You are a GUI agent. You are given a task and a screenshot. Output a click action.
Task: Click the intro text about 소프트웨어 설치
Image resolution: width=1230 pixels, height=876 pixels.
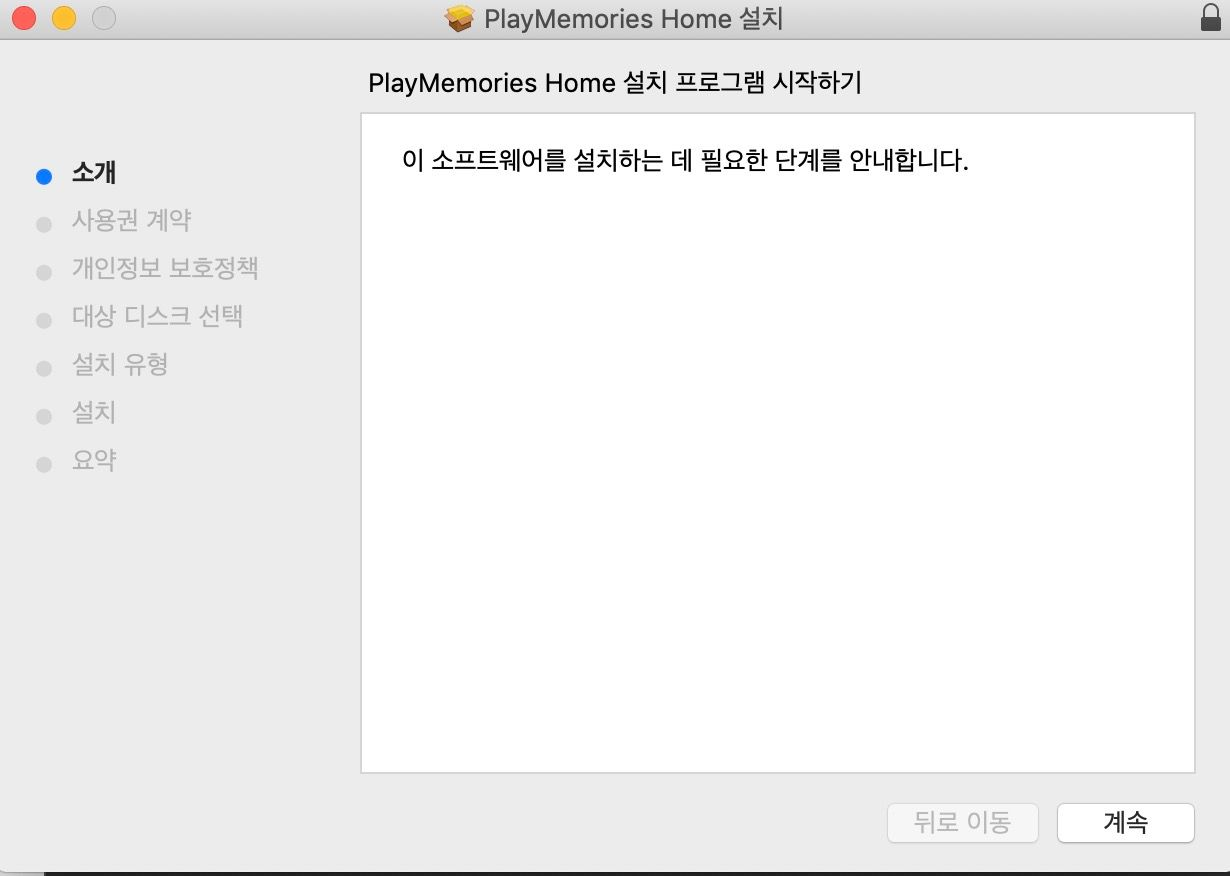[x=685, y=161]
